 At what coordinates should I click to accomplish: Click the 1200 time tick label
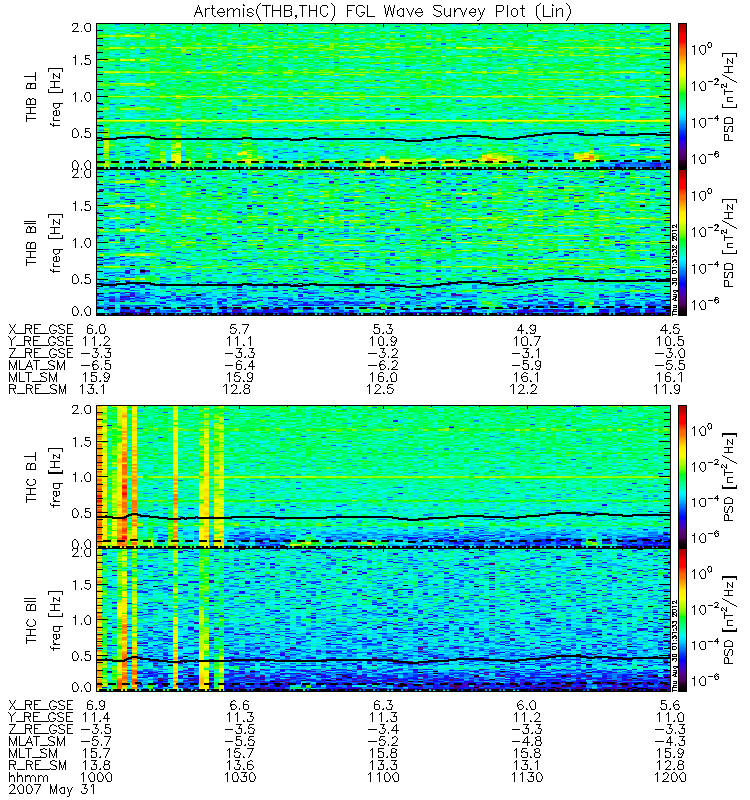(x=670, y=778)
